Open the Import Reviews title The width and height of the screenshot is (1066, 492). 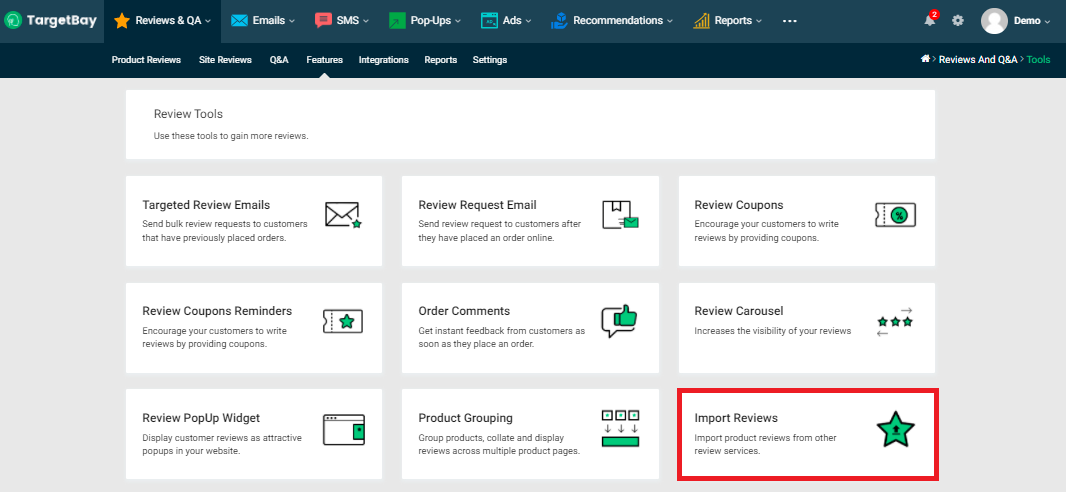point(736,417)
